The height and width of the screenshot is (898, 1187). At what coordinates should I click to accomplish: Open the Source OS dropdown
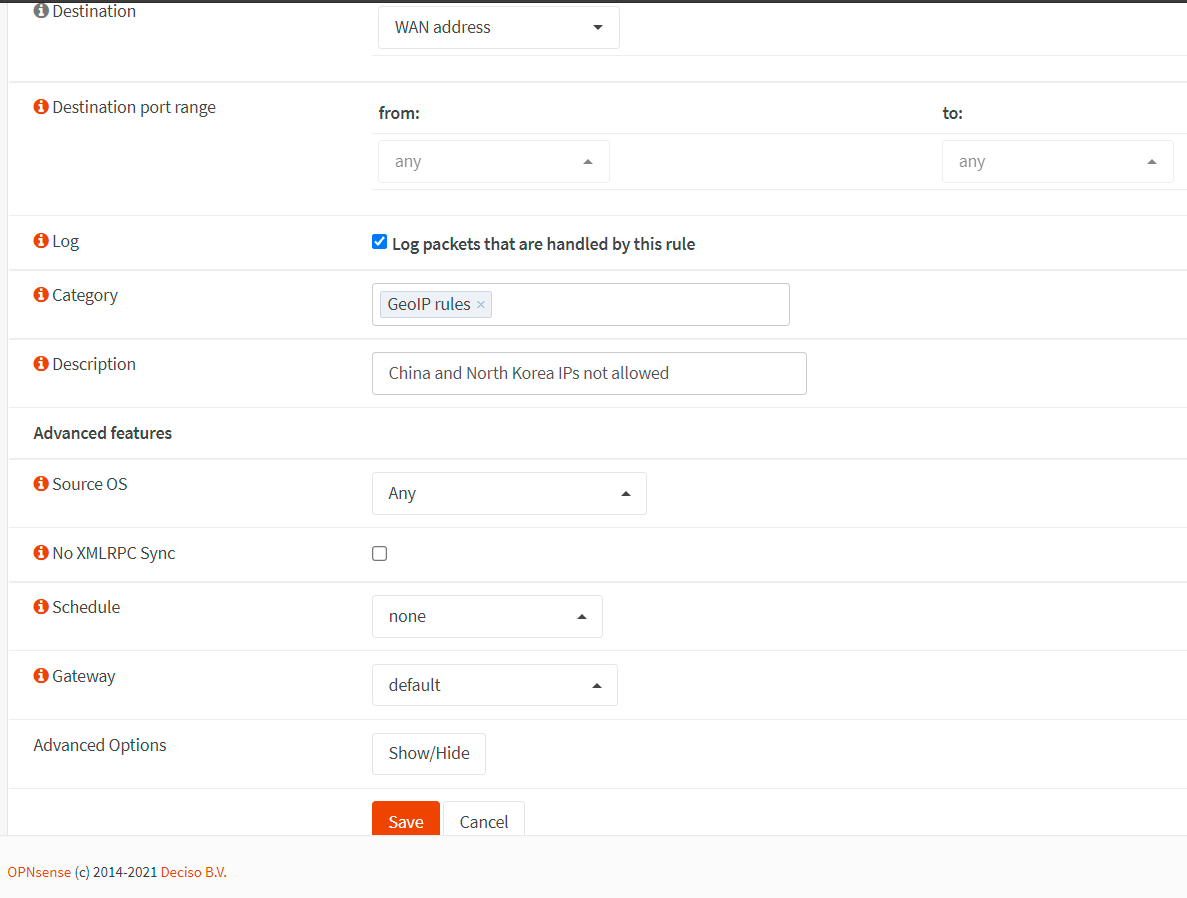[509, 494]
